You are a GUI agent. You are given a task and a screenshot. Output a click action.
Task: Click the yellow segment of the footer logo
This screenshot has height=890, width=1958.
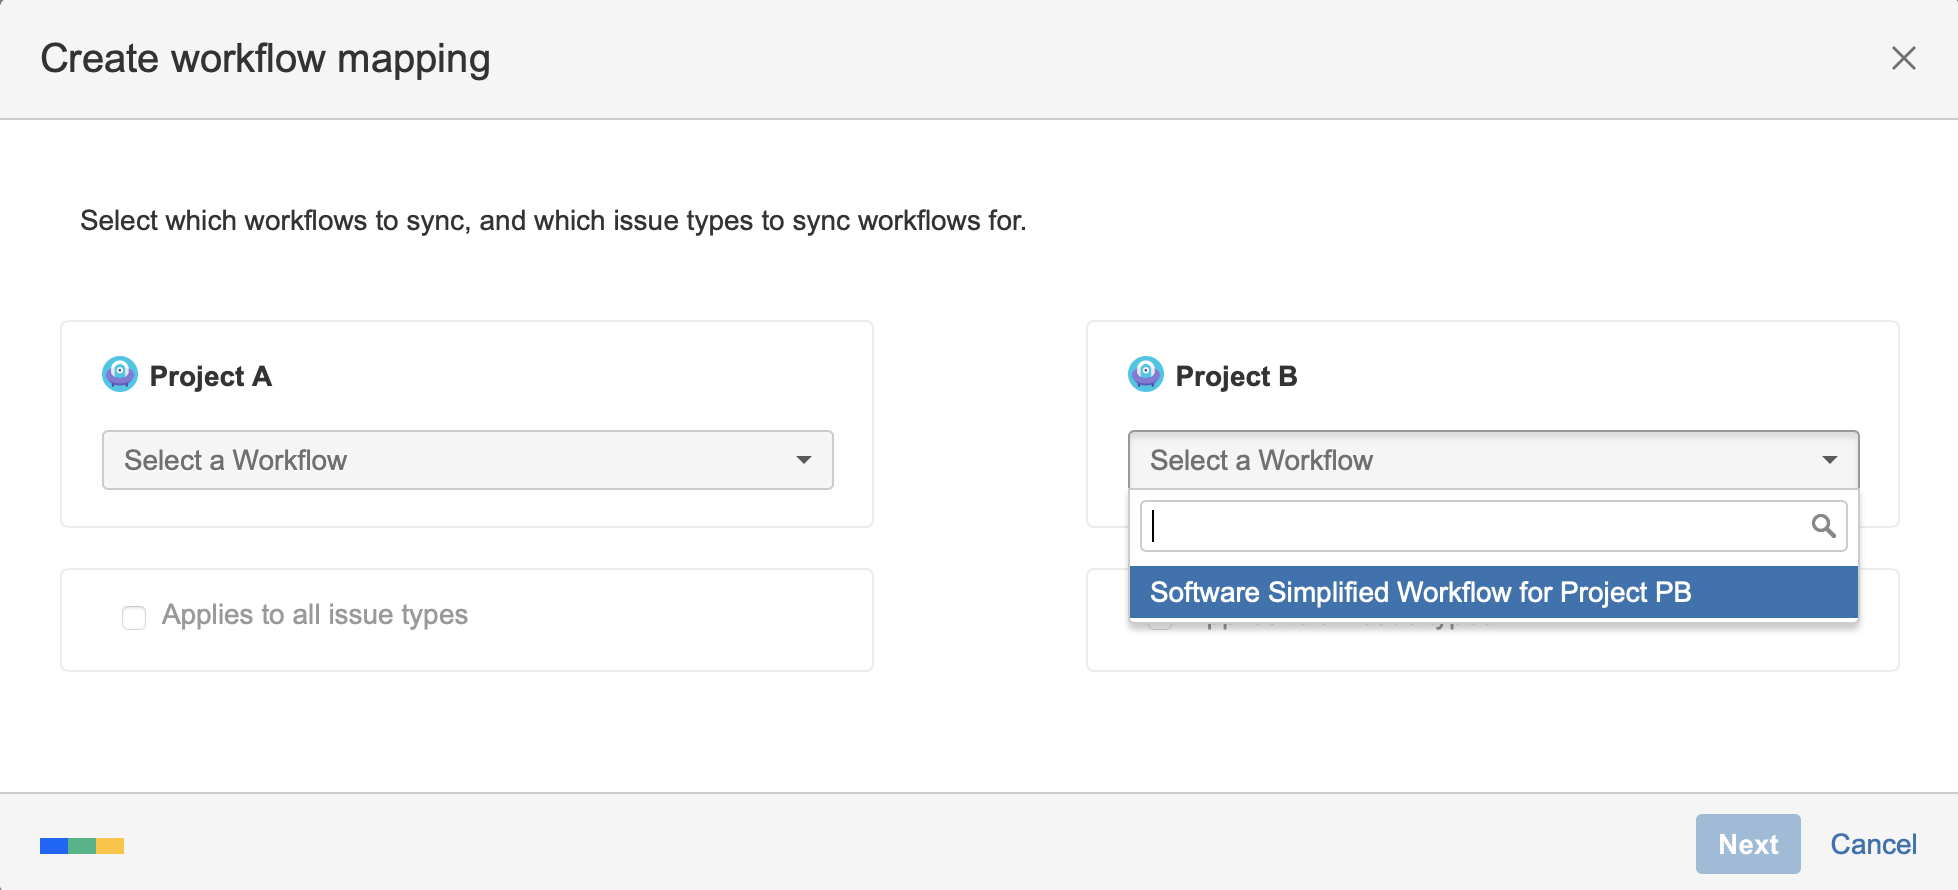pyautogui.click(x=111, y=846)
